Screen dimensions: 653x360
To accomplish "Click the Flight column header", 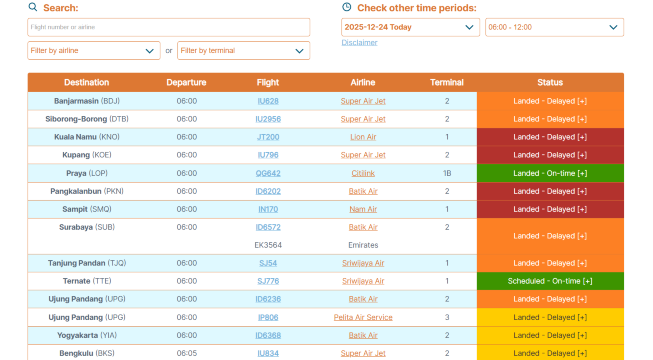I will pyautogui.click(x=268, y=82).
